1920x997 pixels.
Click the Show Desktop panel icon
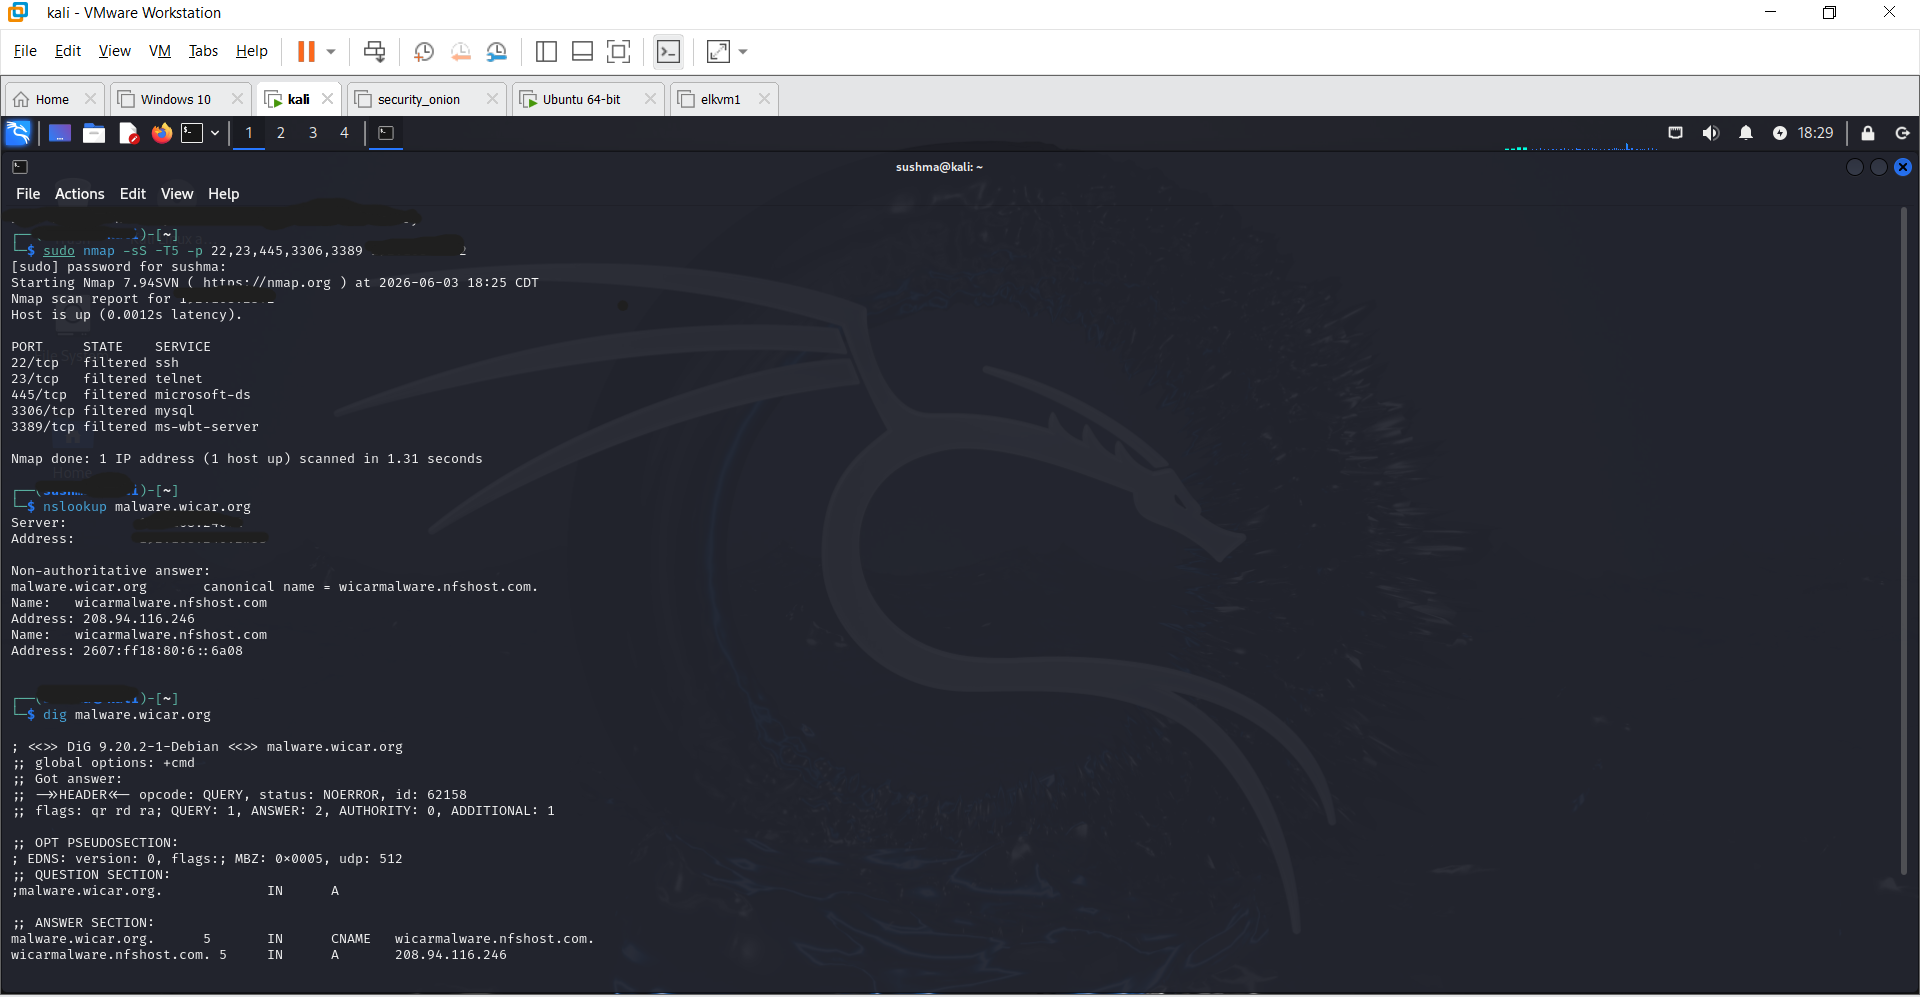click(60, 133)
